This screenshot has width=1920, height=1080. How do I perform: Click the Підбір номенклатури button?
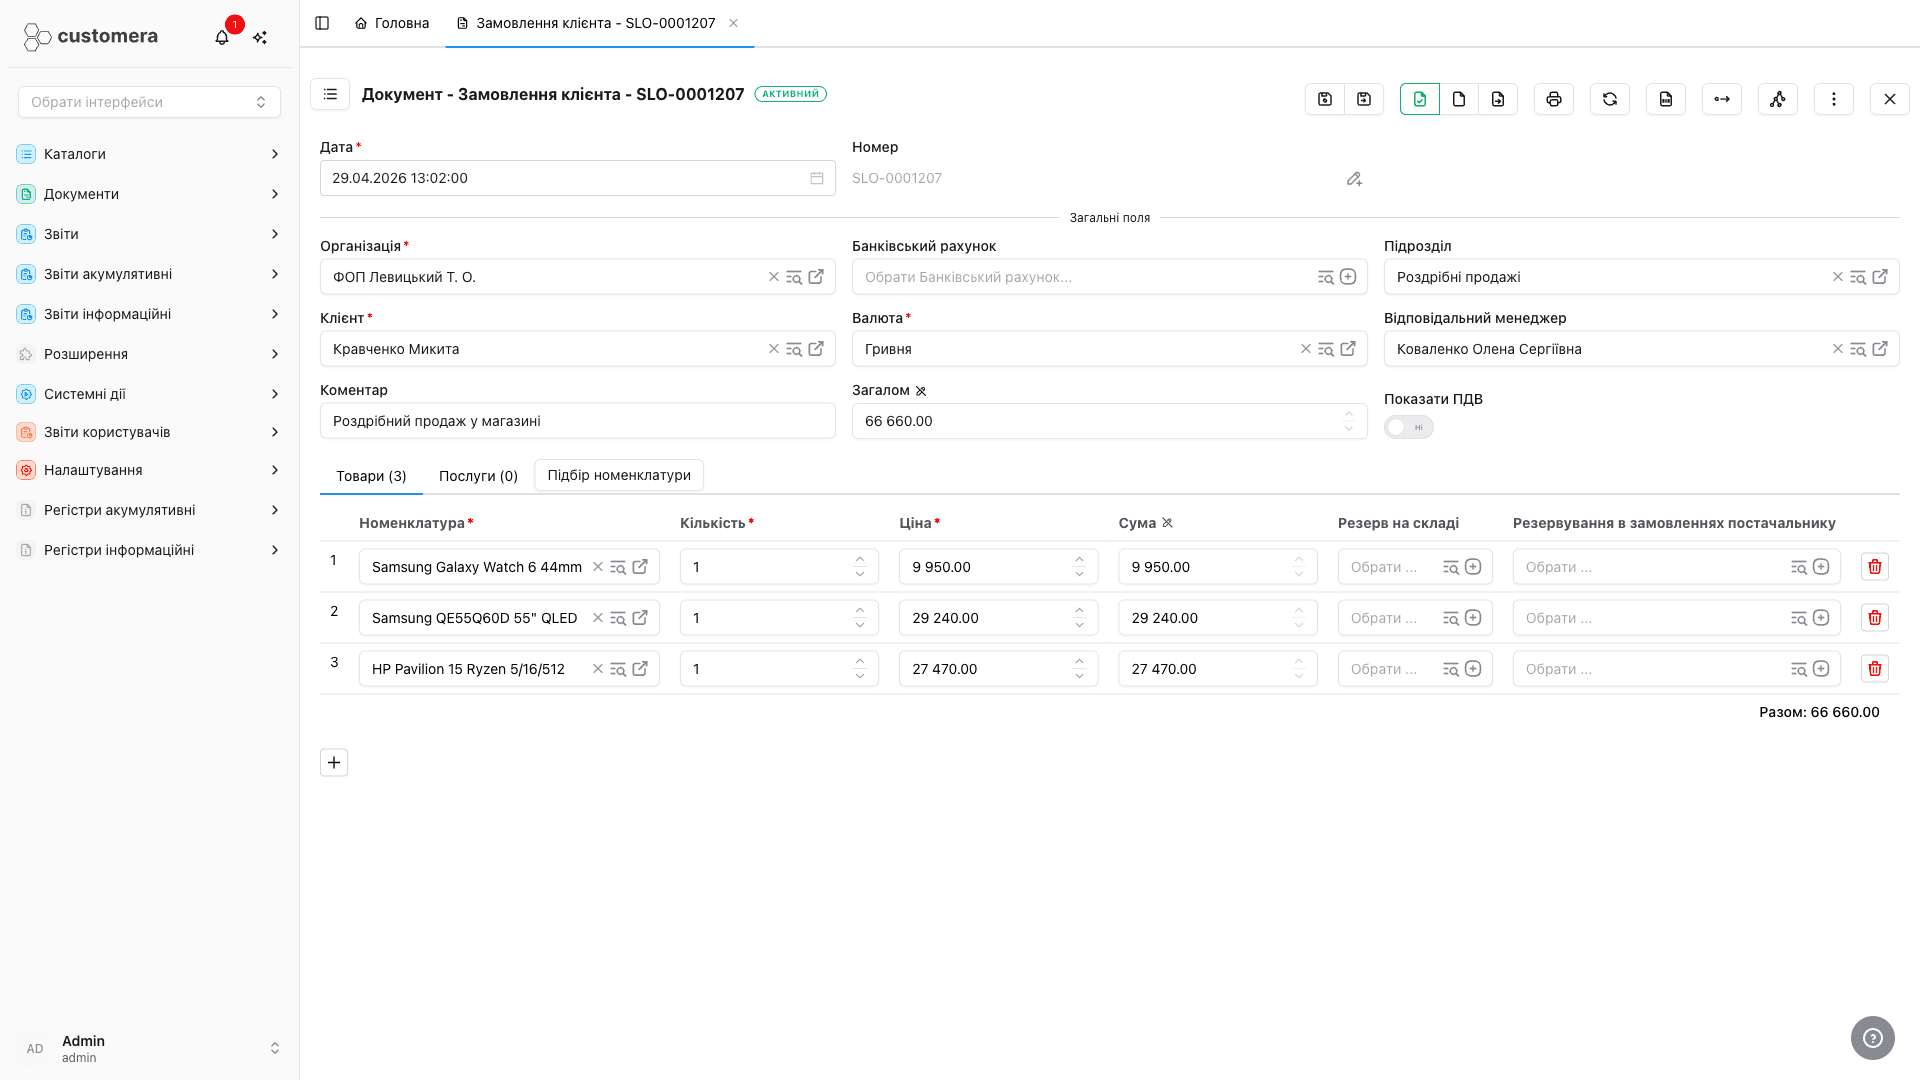(619, 475)
